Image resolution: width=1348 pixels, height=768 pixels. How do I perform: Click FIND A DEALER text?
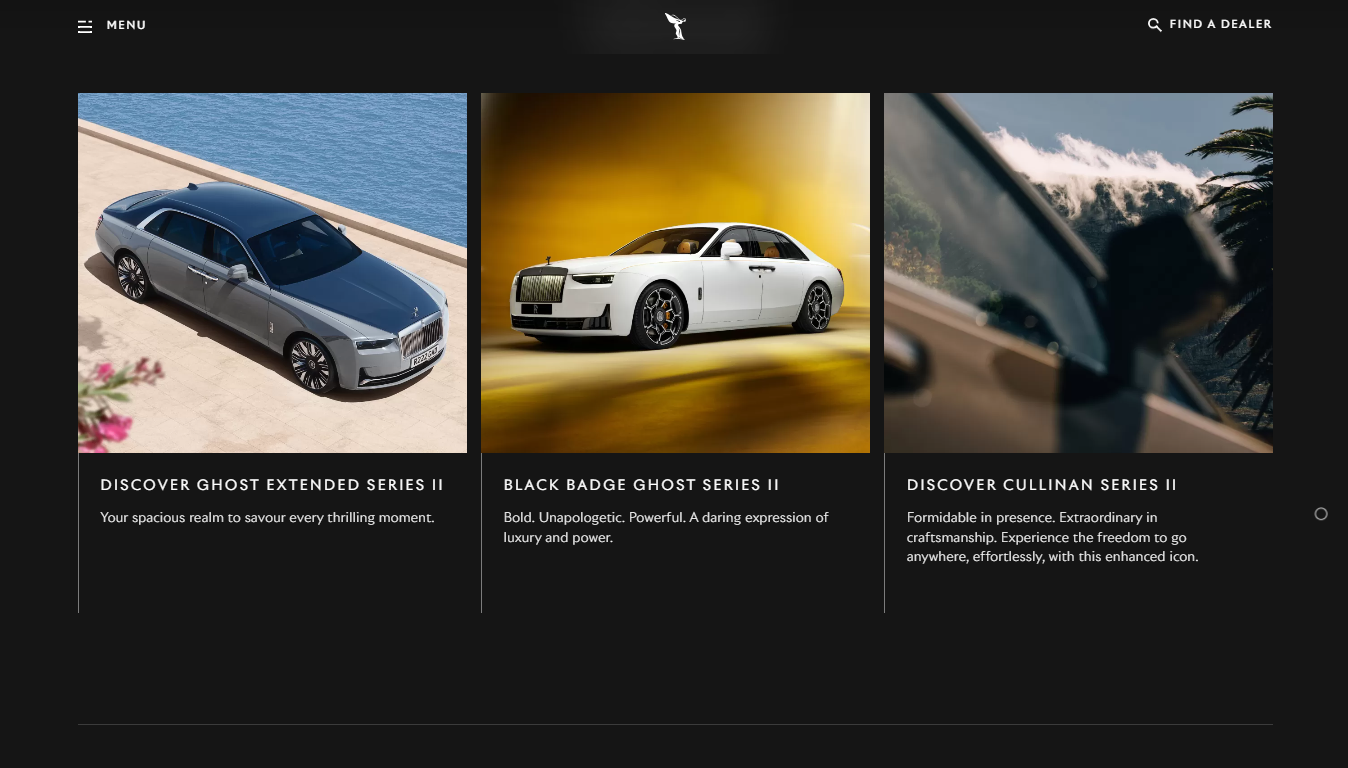pos(1220,24)
